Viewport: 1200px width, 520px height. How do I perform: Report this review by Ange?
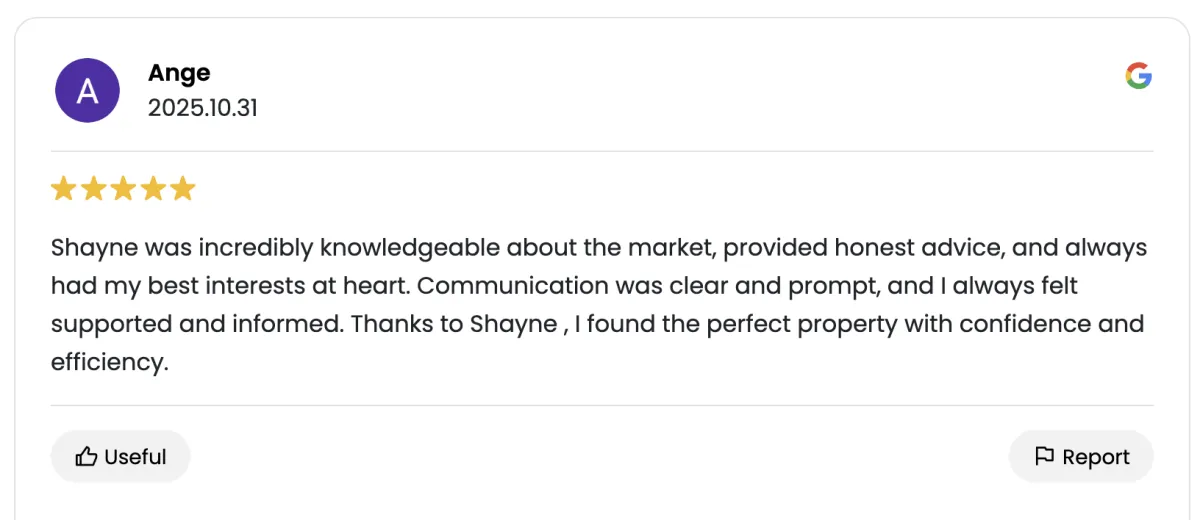1081,457
